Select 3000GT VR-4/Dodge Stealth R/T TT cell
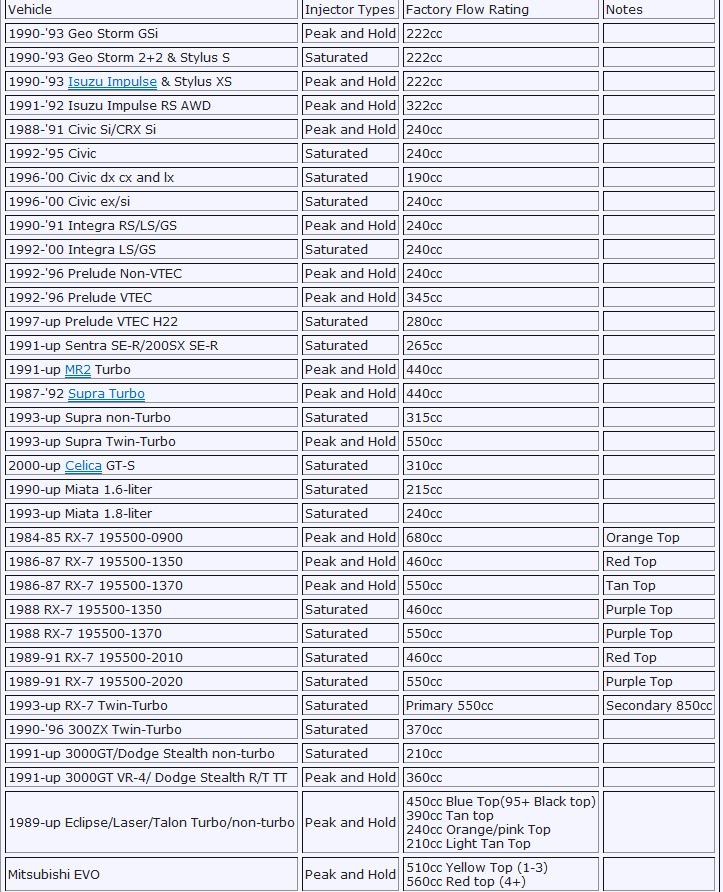Viewport: 723px width, 892px height. coord(151,777)
